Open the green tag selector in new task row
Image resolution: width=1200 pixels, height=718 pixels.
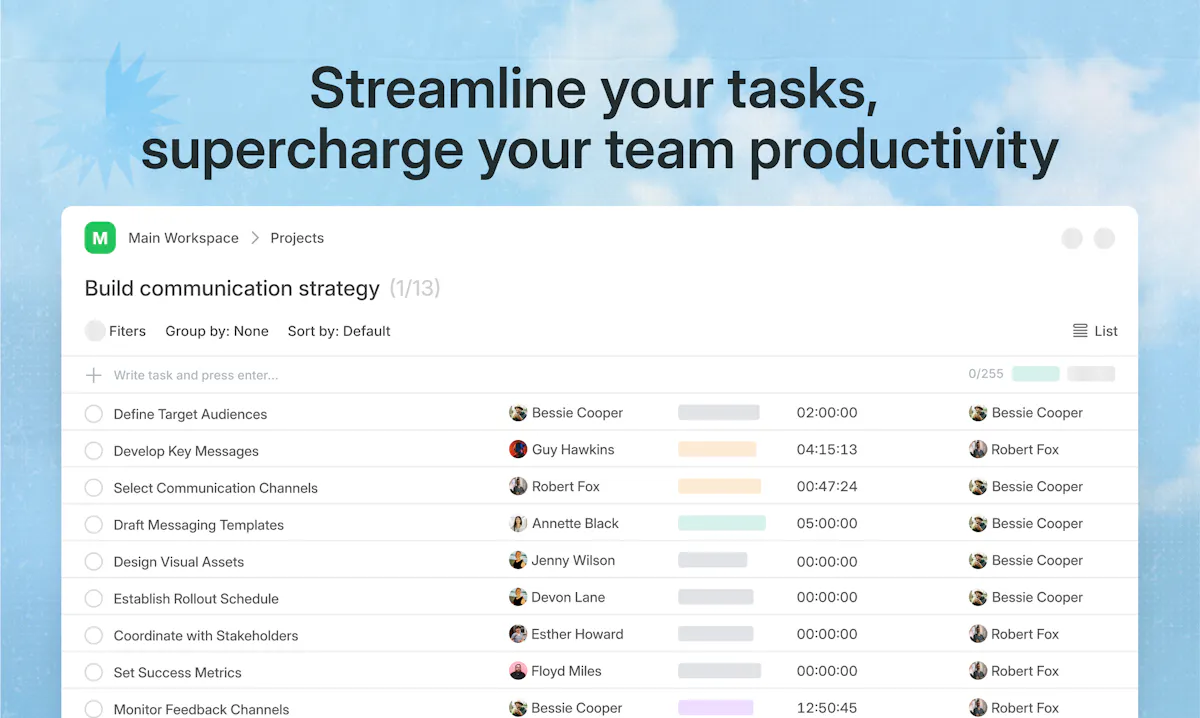tap(1036, 374)
